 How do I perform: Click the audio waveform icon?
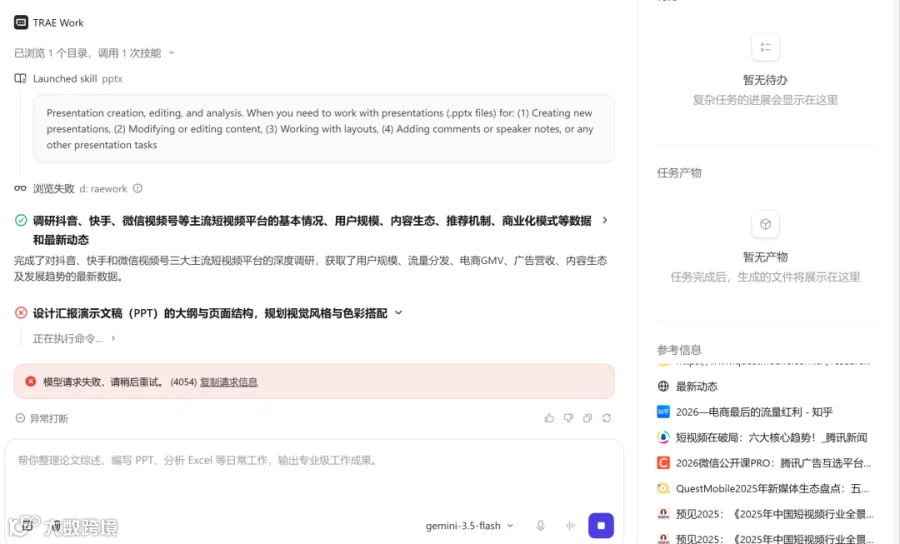point(570,526)
